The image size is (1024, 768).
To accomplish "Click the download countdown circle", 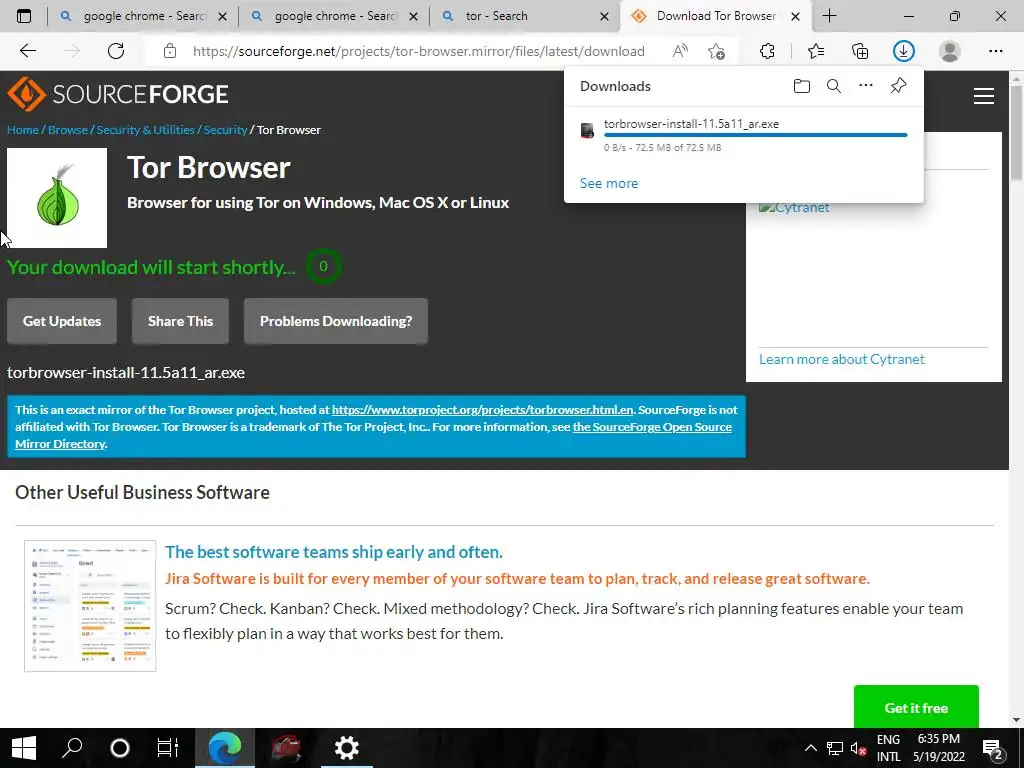I will pyautogui.click(x=323, y=266).
